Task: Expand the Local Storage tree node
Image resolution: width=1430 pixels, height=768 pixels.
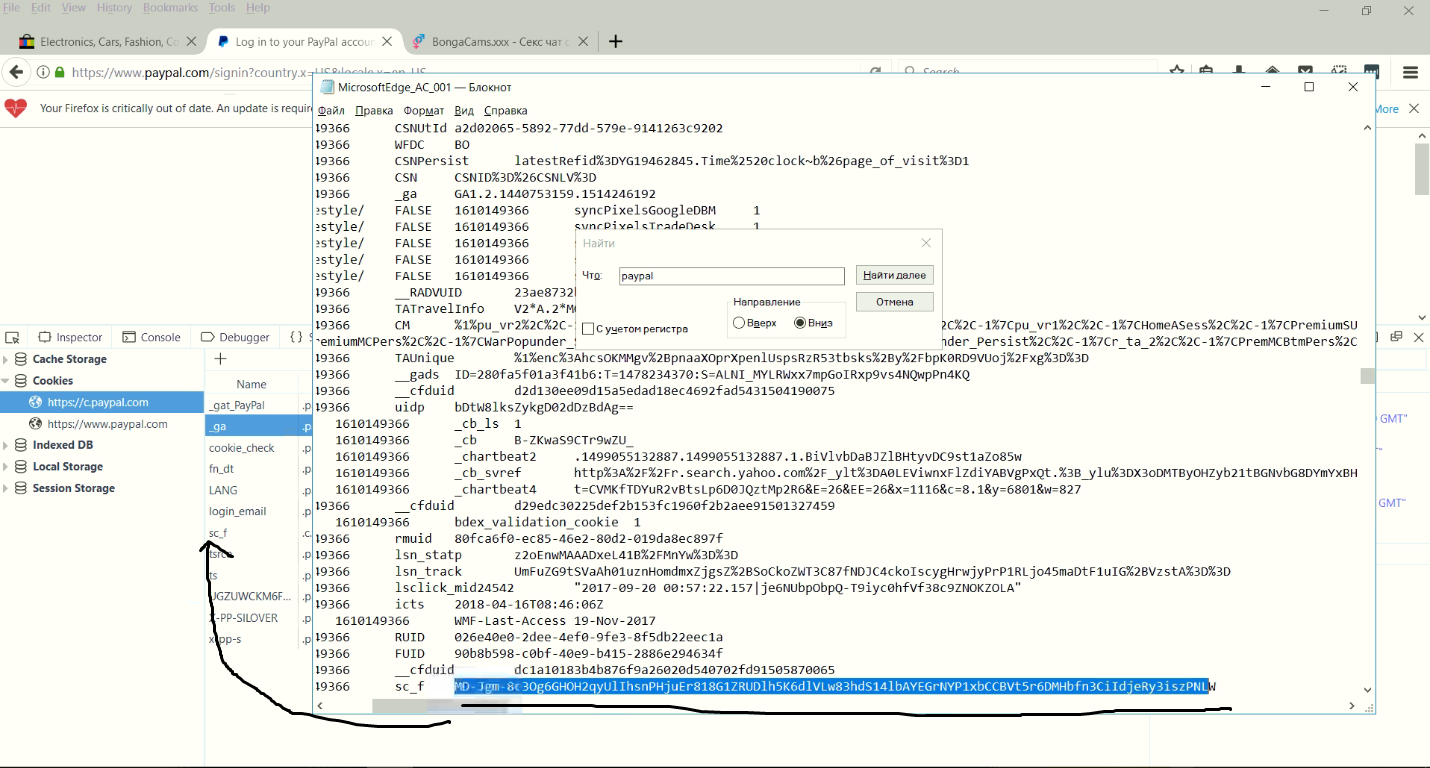Action: pos(6,467)
